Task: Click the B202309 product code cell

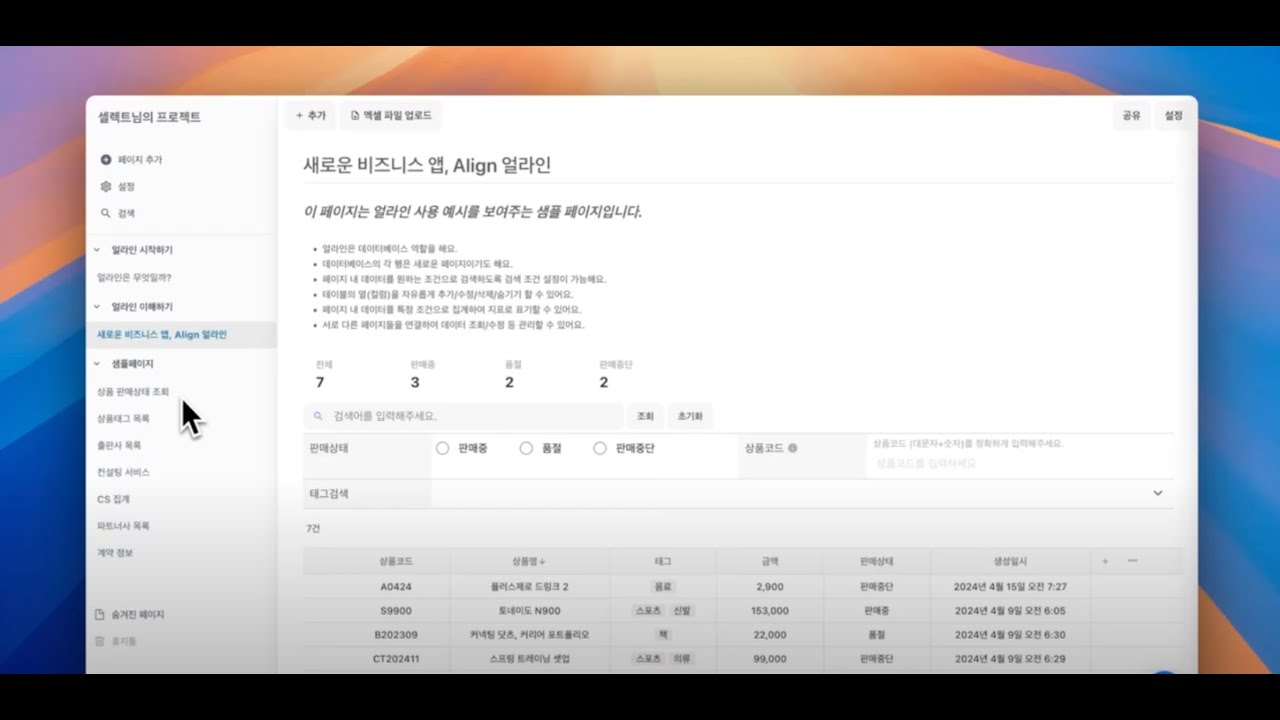Action: click(x=396, y=635)
